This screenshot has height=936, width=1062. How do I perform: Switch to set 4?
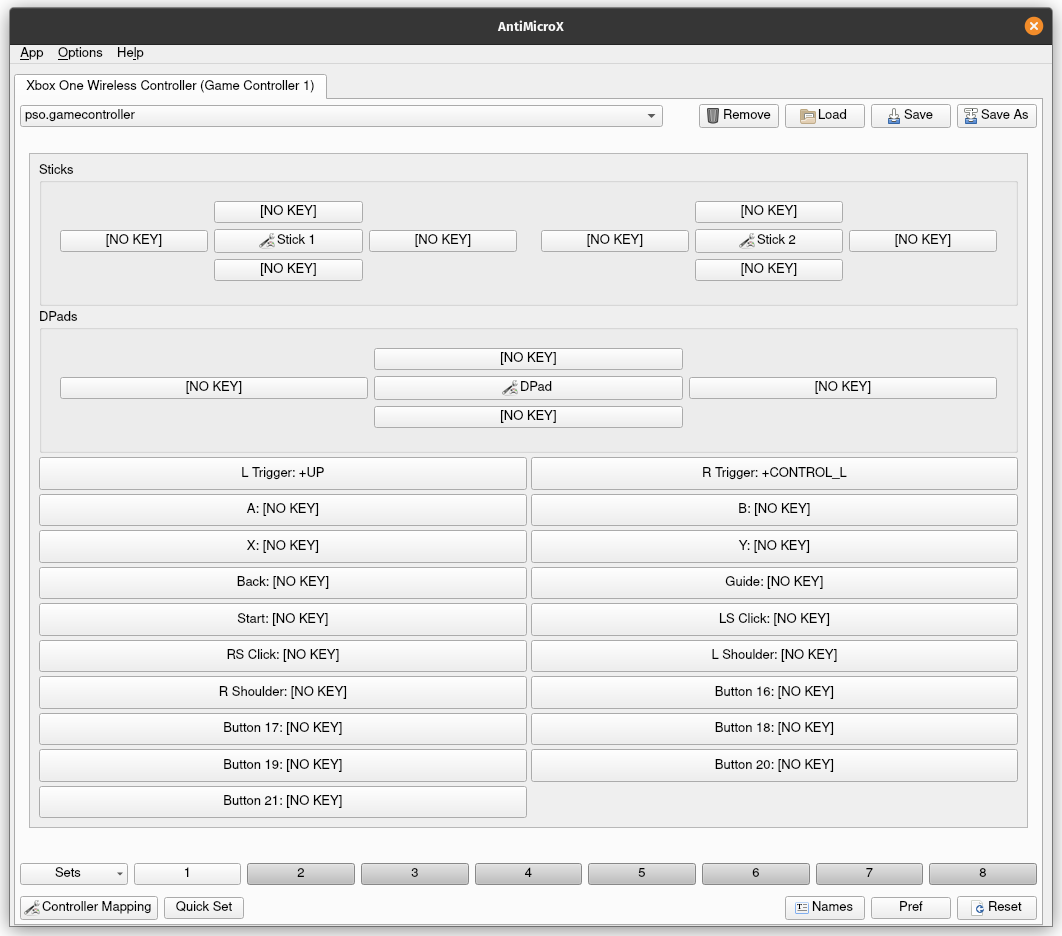(x=528, y=874)
